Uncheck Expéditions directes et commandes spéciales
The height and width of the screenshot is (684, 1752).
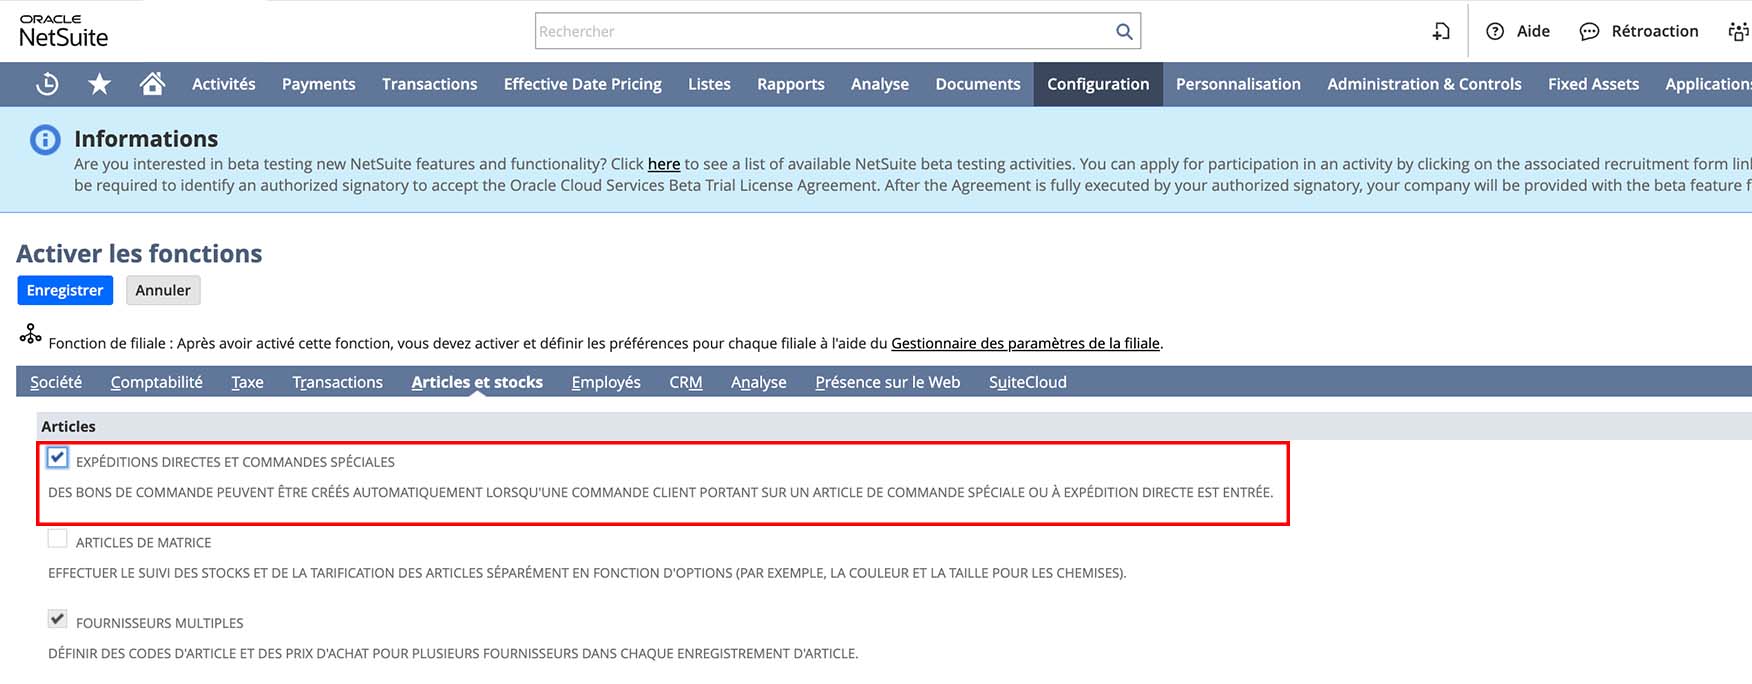(x=58, y=458)
